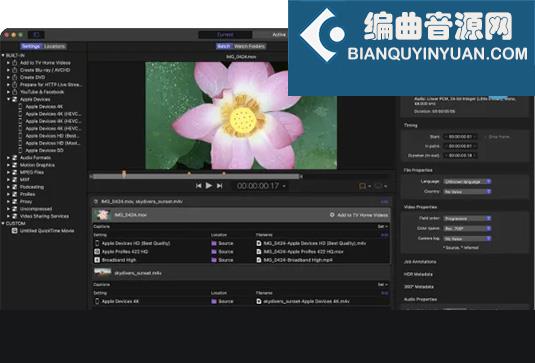535x363 pixels.
Task: Click the Broadband High output setting icon
Action: pyautogui.click(x=97, y=260)
